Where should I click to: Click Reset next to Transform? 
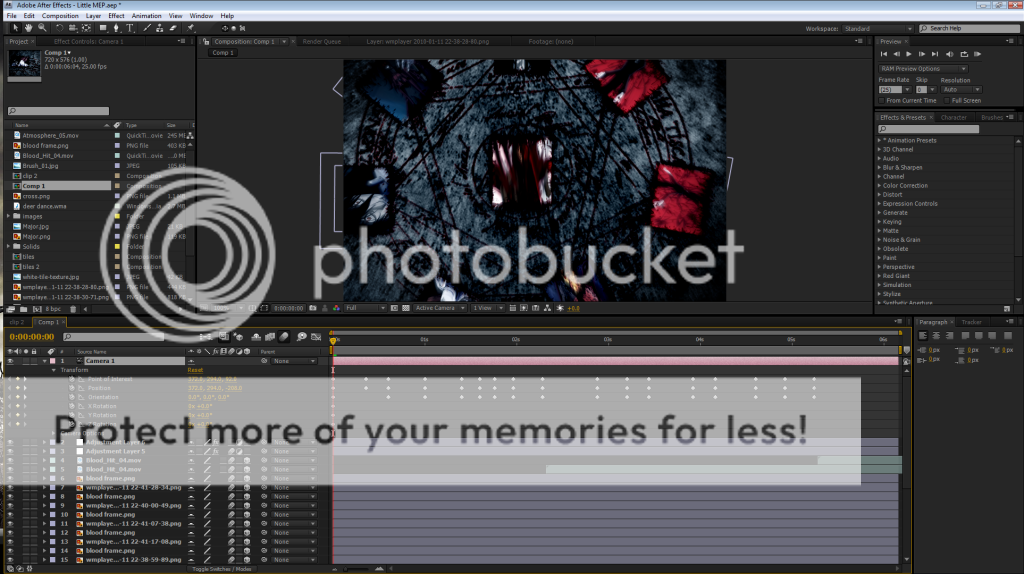pyautogui.click(x=195, y=370)
